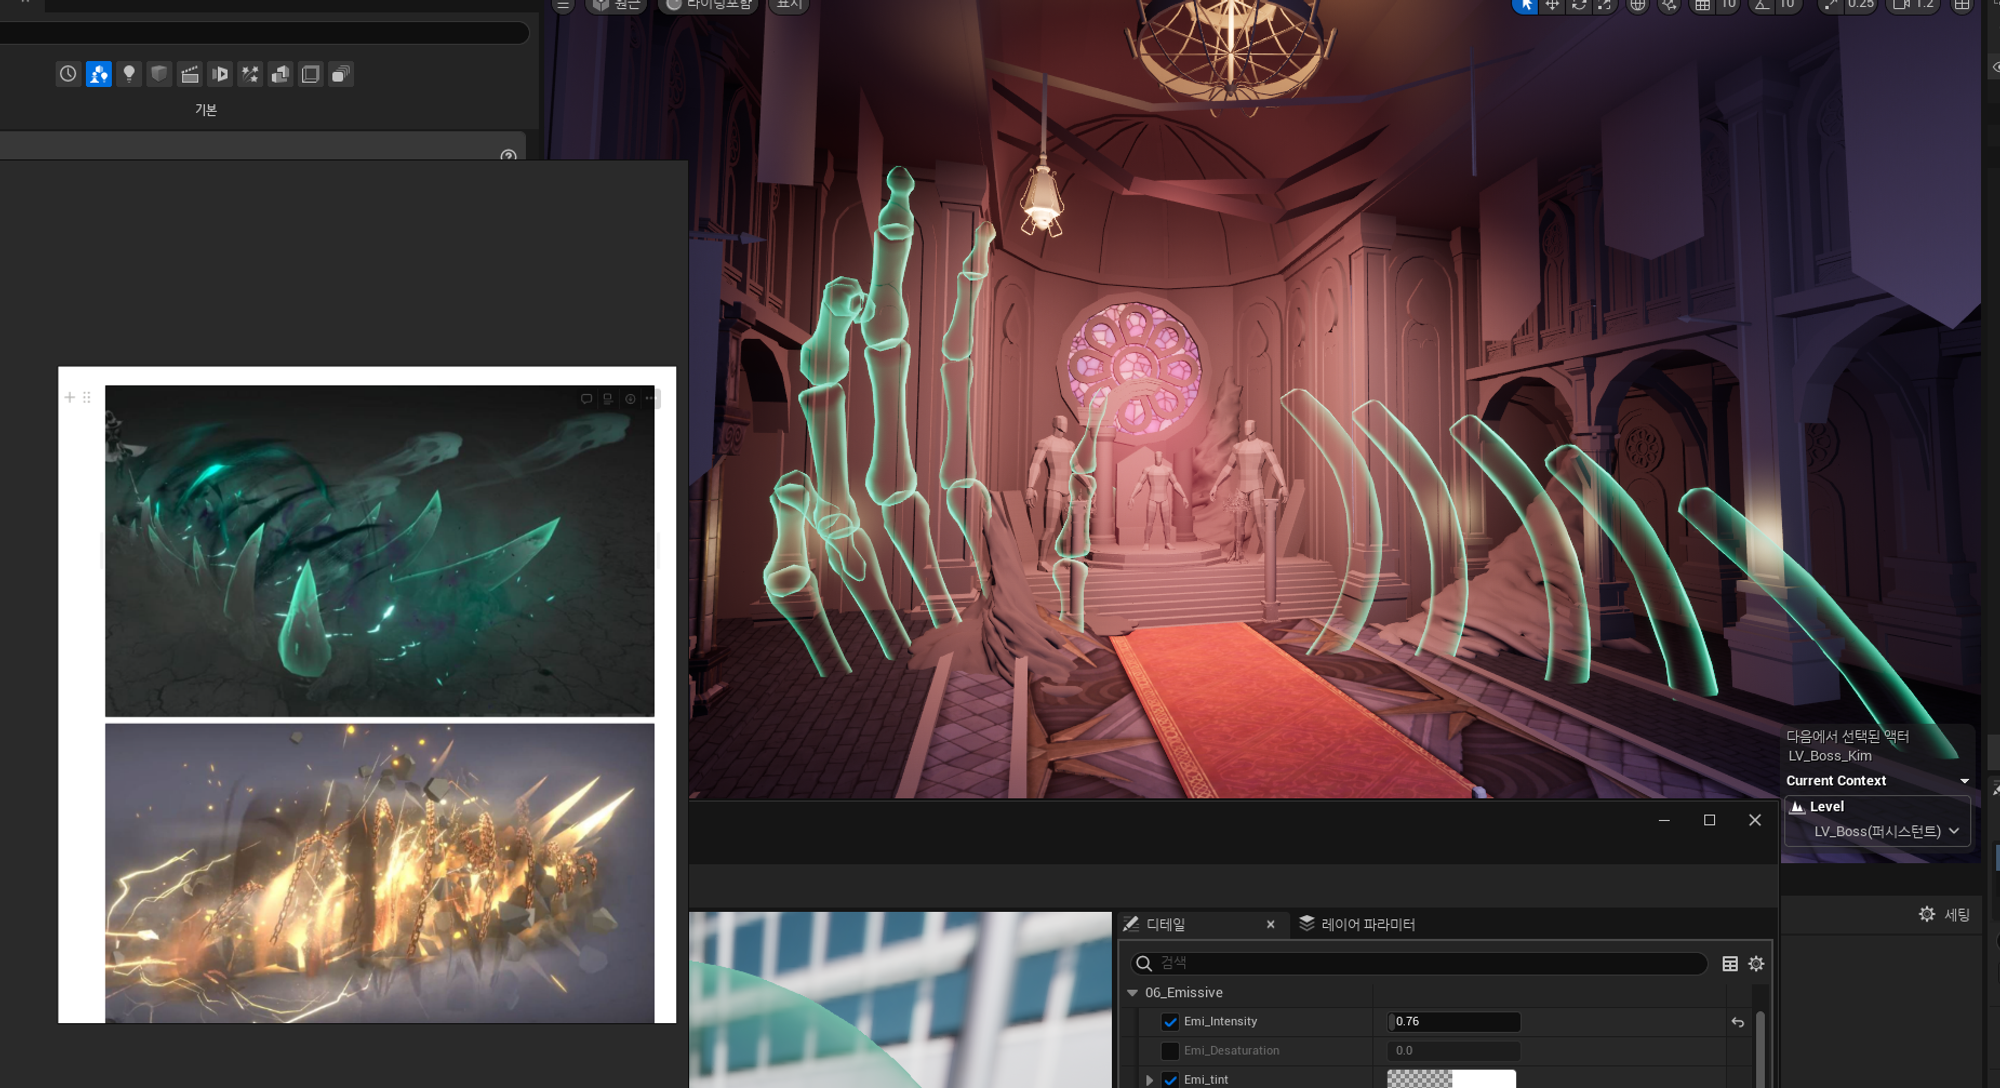Open the Emi_tint color swatch

tap(1451, 1079)
